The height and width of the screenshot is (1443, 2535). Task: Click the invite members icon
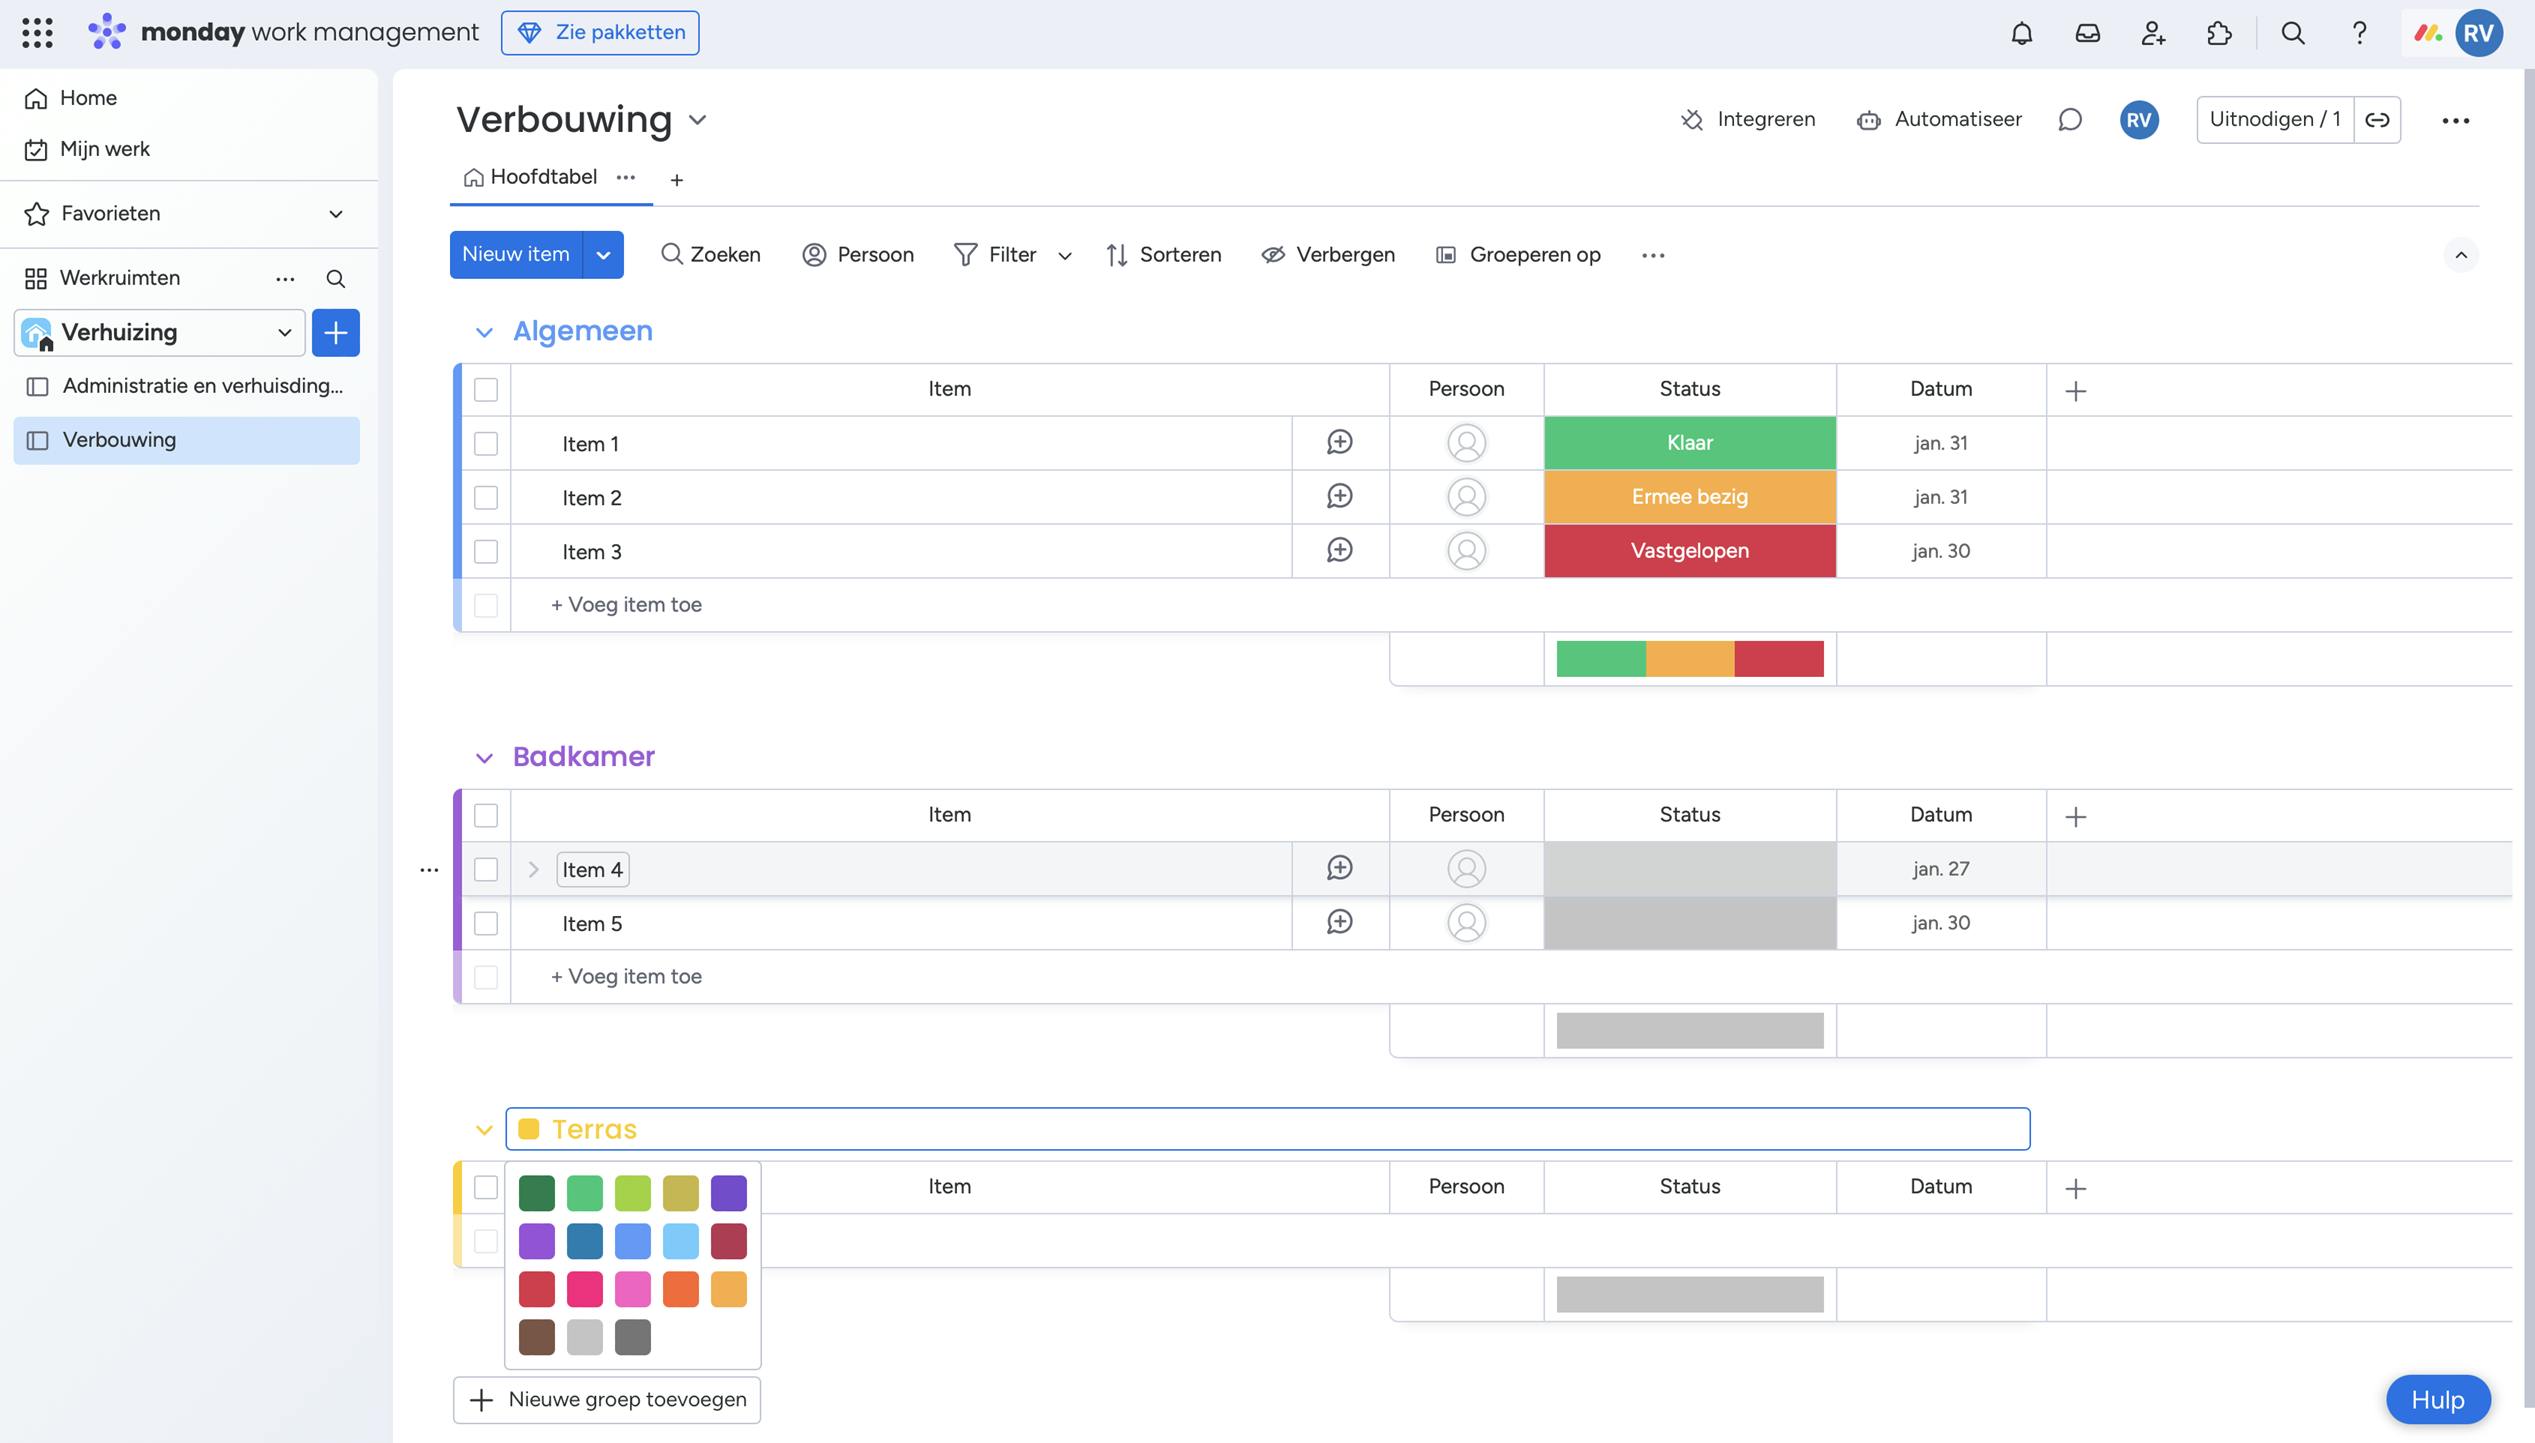click(x=2153, y=33)
